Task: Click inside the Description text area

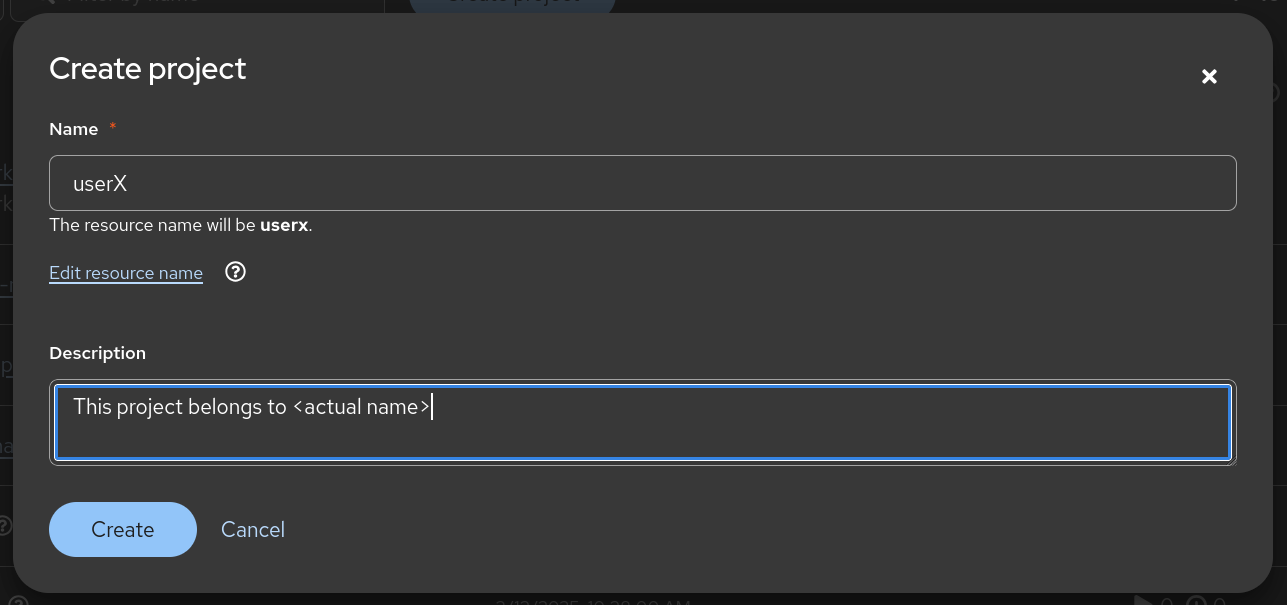Action: pos(642,422)
